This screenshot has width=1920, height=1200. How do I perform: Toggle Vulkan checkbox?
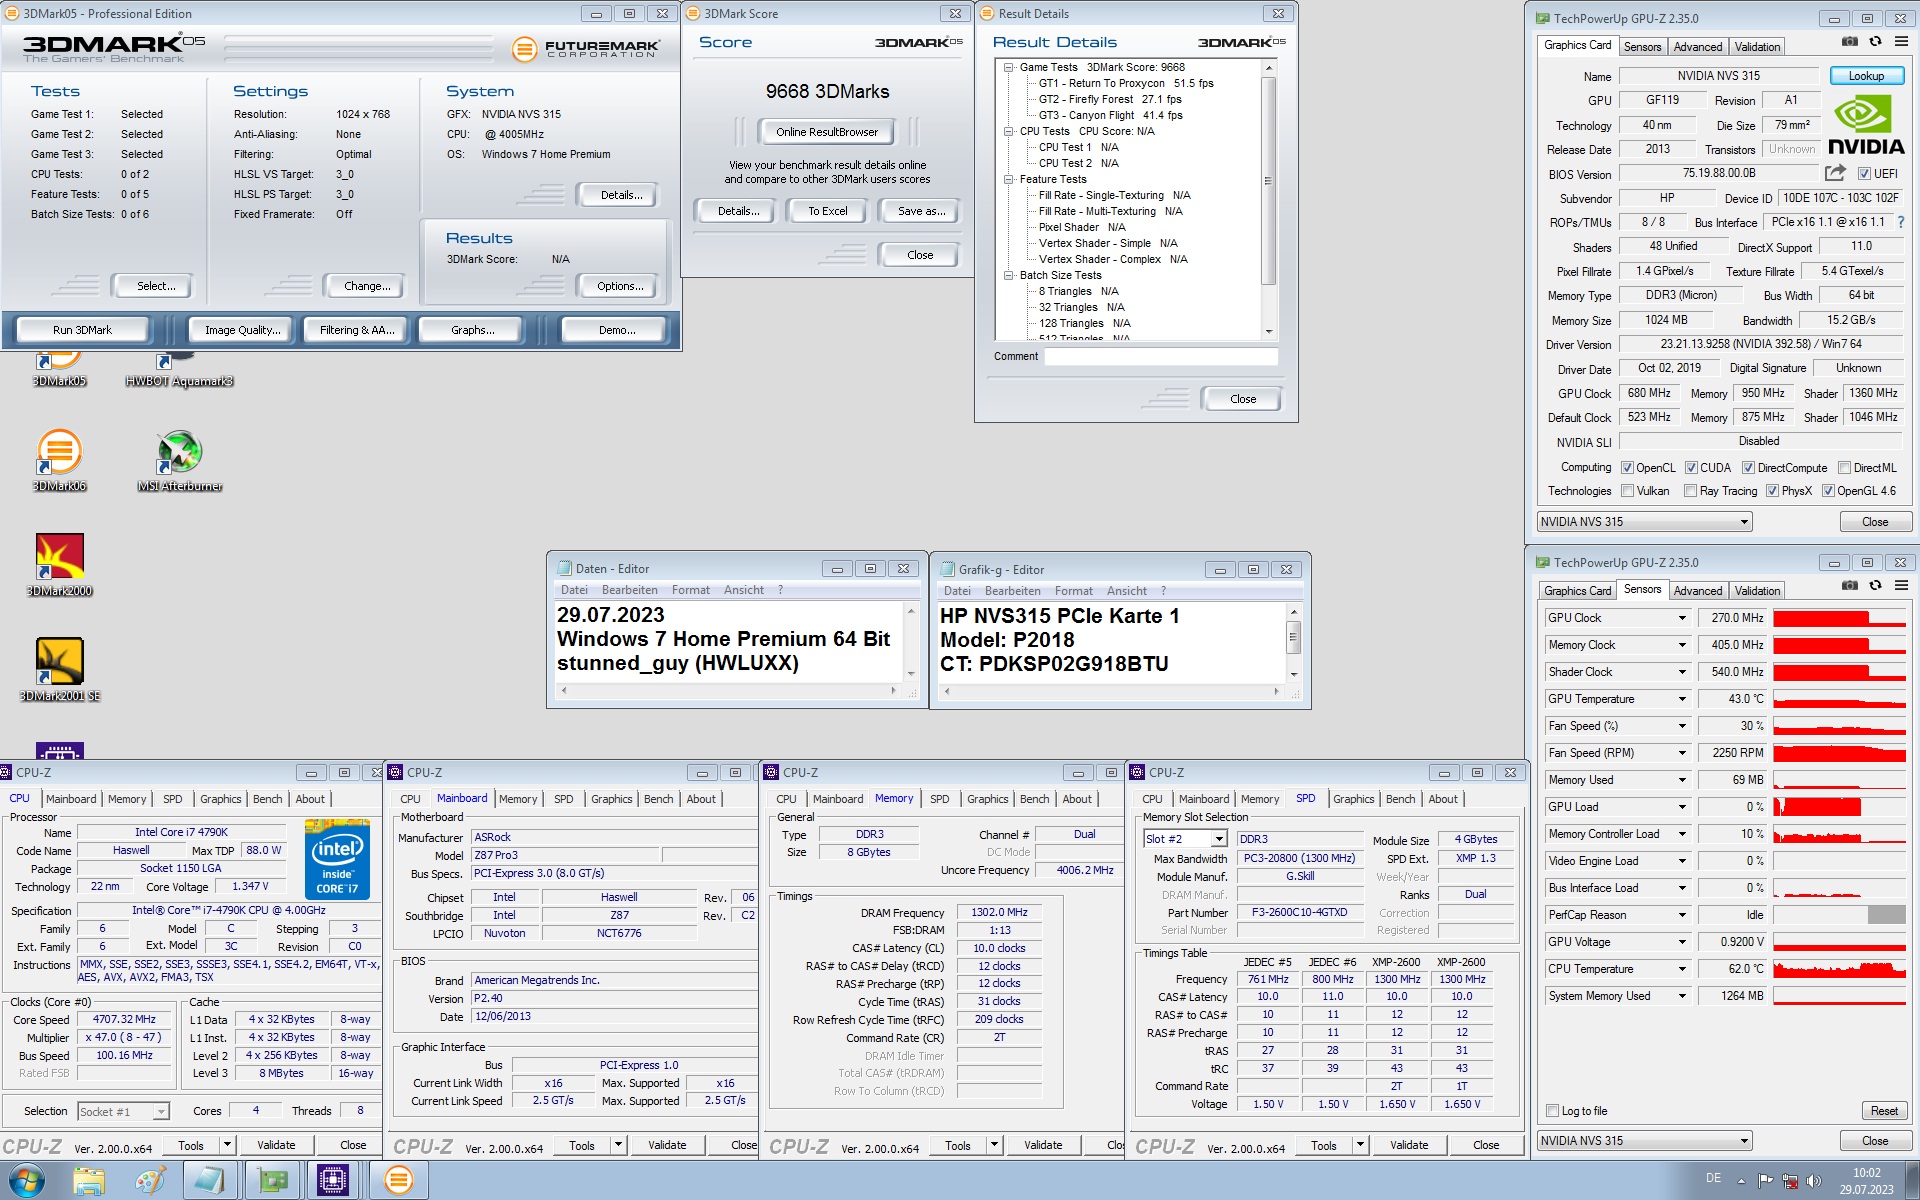(x=1627, y=491)
